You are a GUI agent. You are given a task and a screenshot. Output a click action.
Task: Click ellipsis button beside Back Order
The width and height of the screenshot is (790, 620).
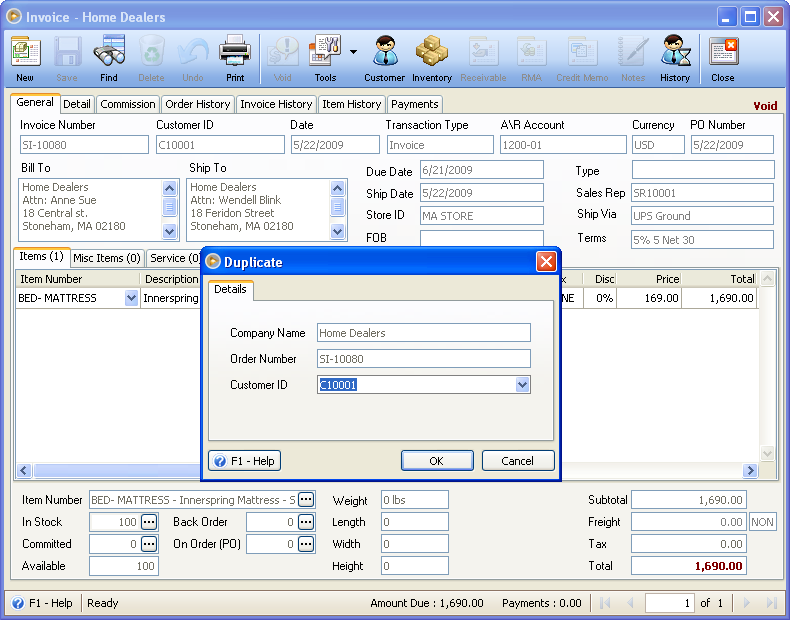[x=306, y=522]
